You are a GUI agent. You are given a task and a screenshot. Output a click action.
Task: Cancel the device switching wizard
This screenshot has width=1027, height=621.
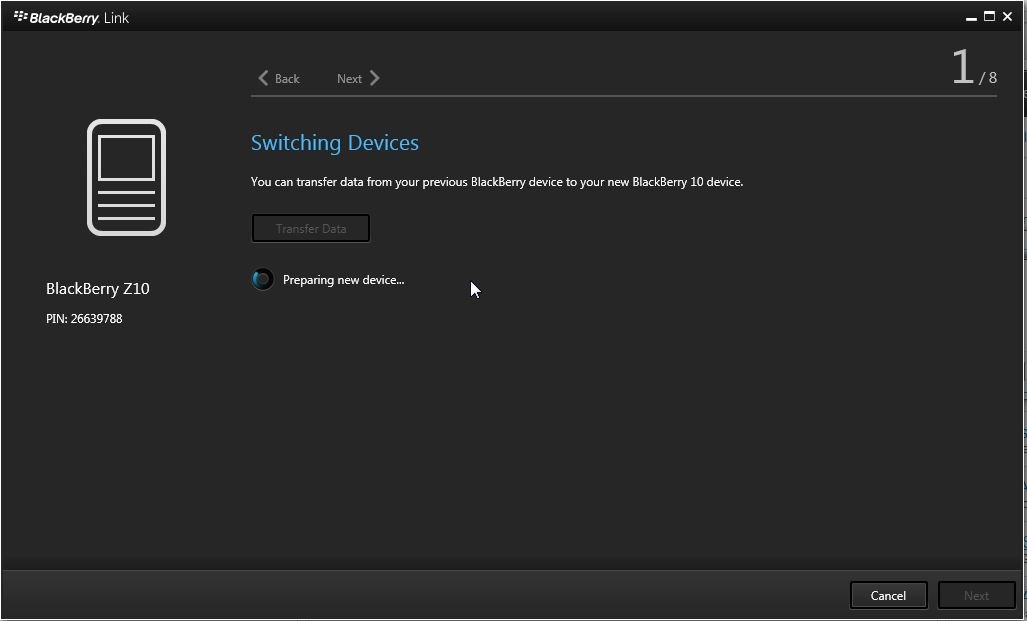coord(888,595)
